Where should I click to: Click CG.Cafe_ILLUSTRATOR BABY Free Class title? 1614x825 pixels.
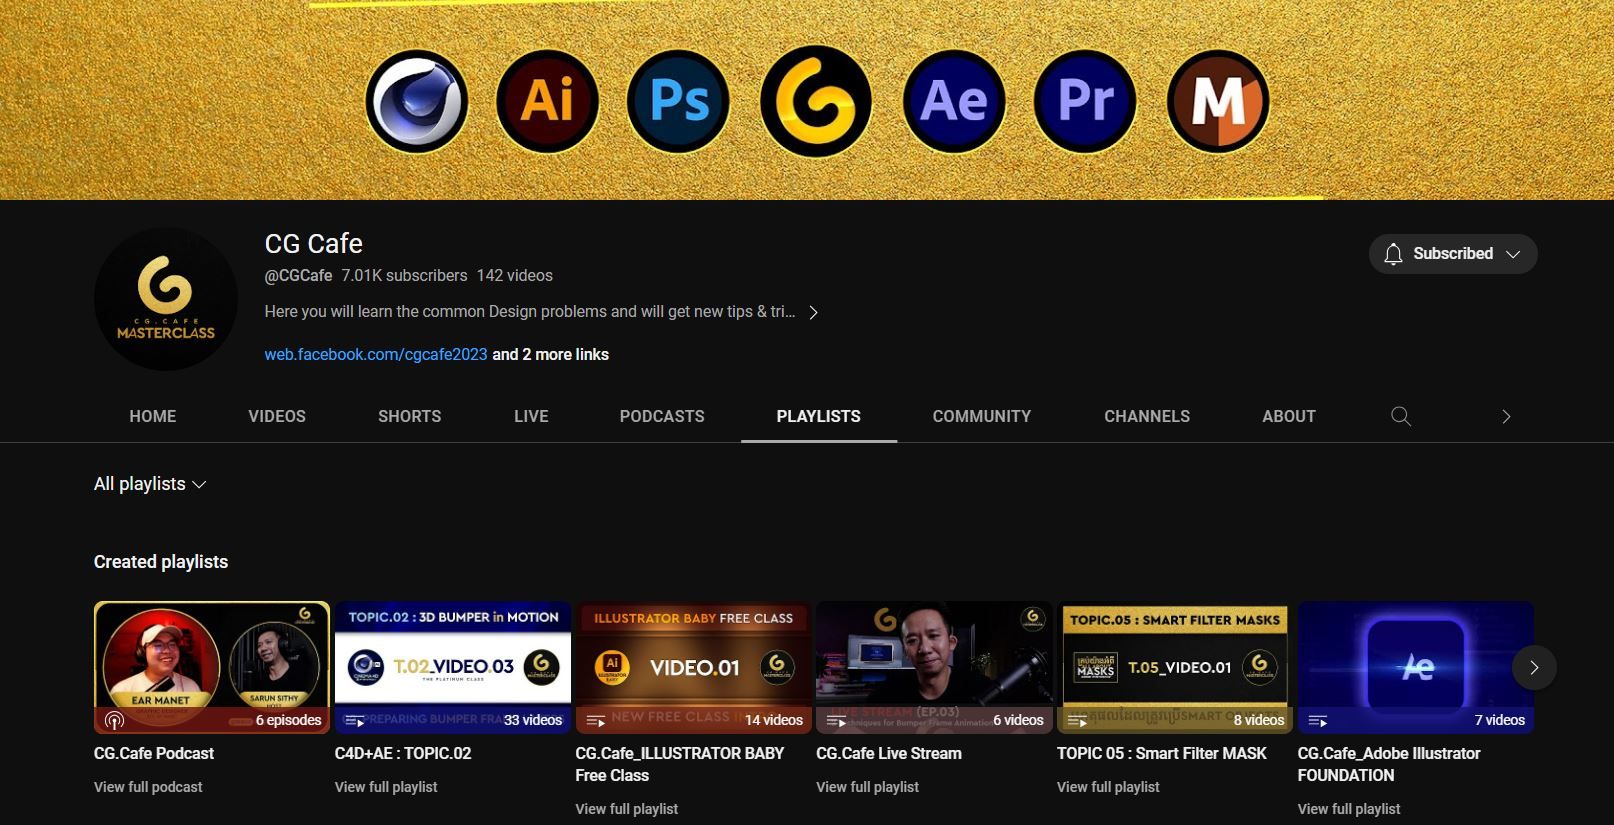(680, 764)
